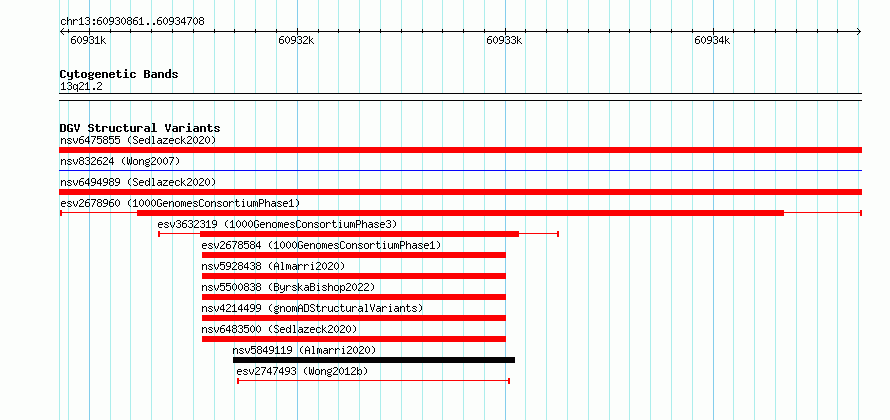Click the red bar for esv2678960

(x=460, y=213)
